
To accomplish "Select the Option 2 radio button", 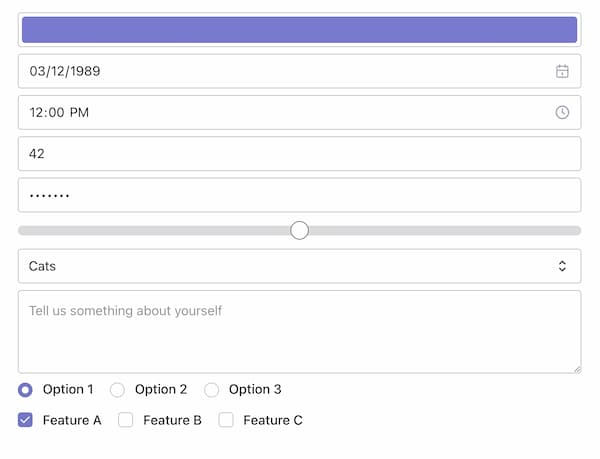I will (x=118, y=390).
